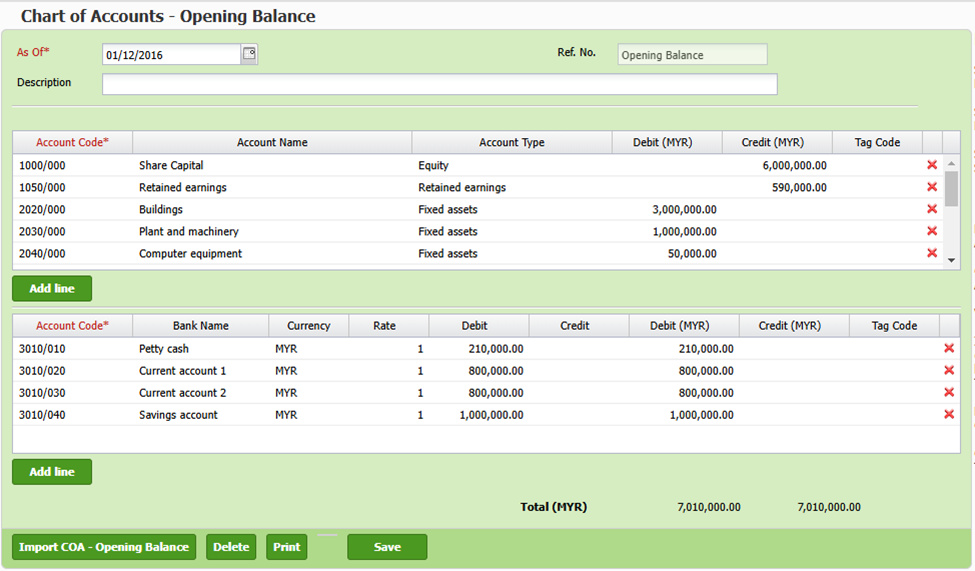975x571 pixels.
Task: Click the Ref. No. Opening Balance field
Action: point(692,55)
